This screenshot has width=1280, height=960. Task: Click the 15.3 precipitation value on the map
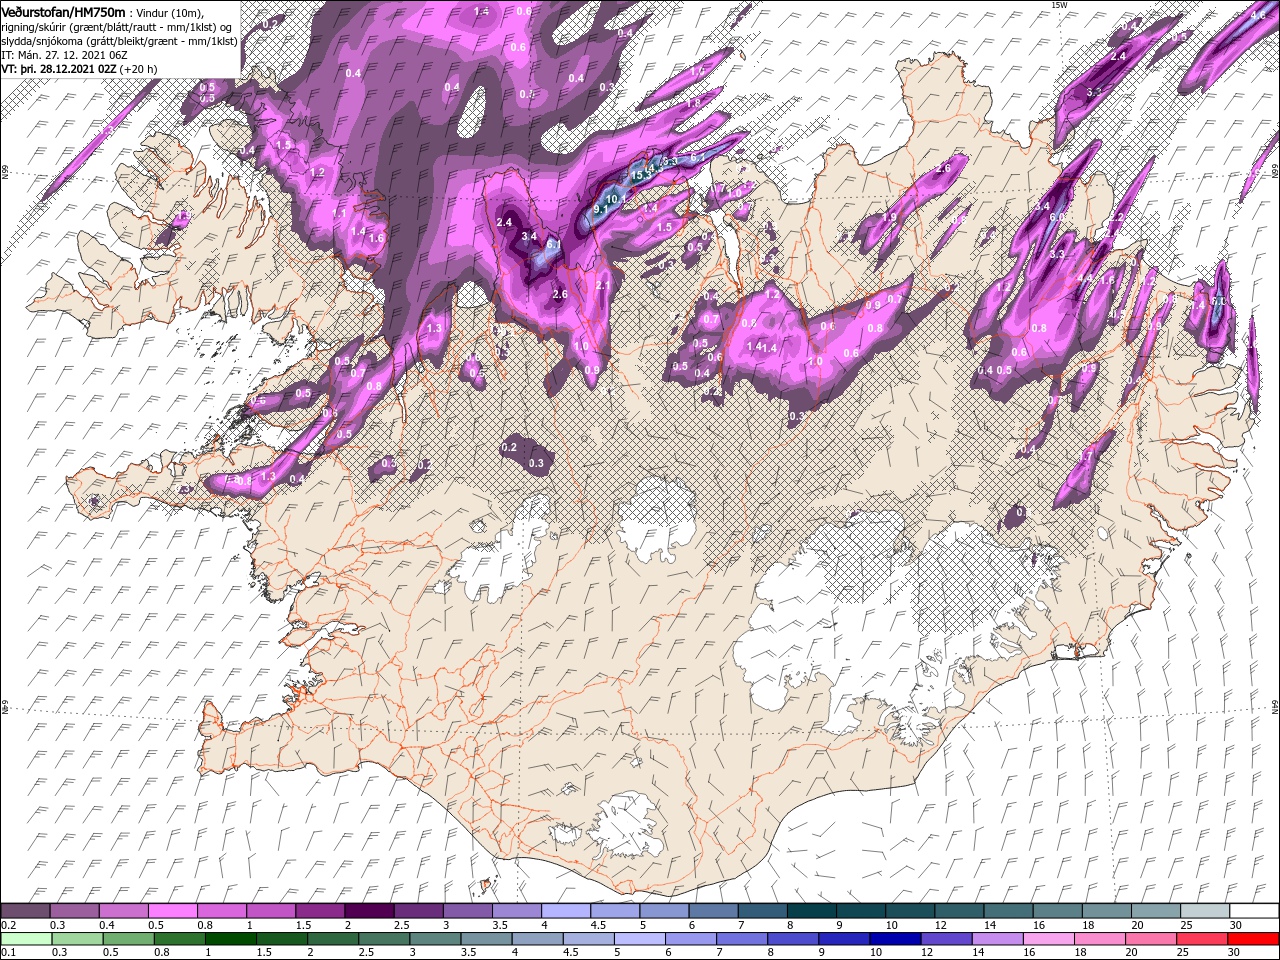[641, 175]
